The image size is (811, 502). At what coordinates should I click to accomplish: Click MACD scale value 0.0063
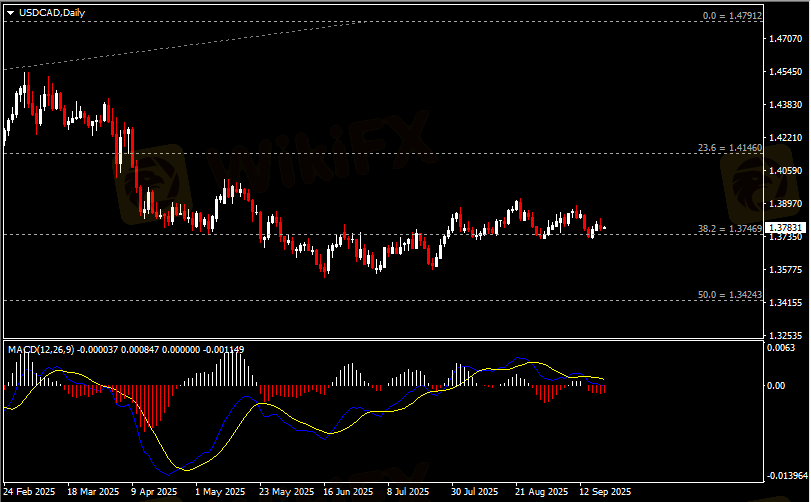click(780, 348)
